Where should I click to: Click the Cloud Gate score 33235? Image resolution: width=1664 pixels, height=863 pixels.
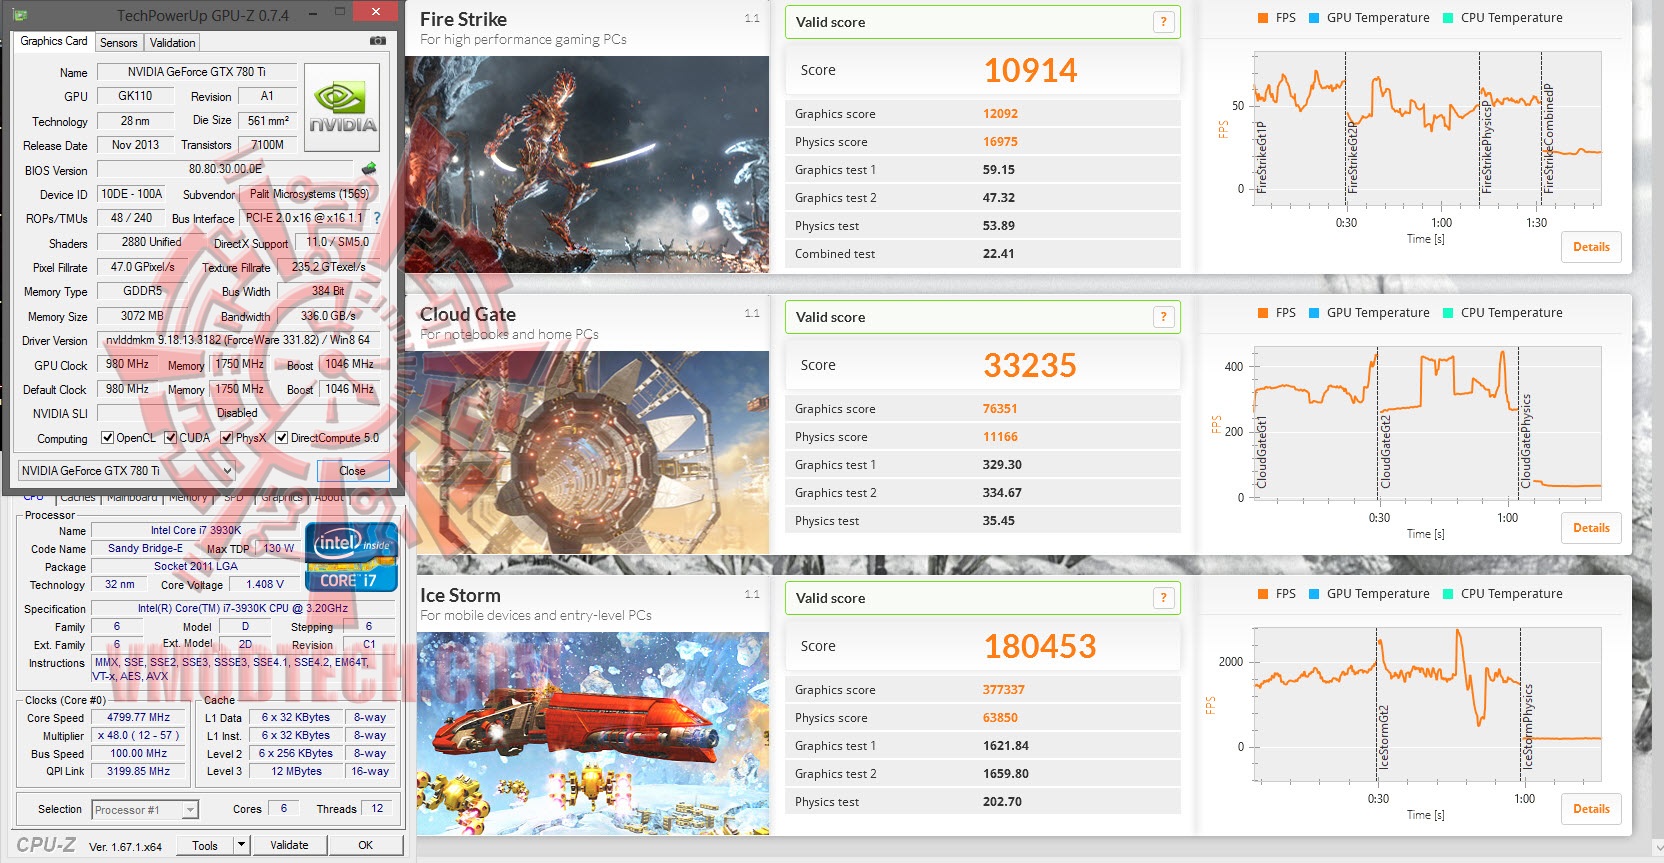coord(1030,365)
